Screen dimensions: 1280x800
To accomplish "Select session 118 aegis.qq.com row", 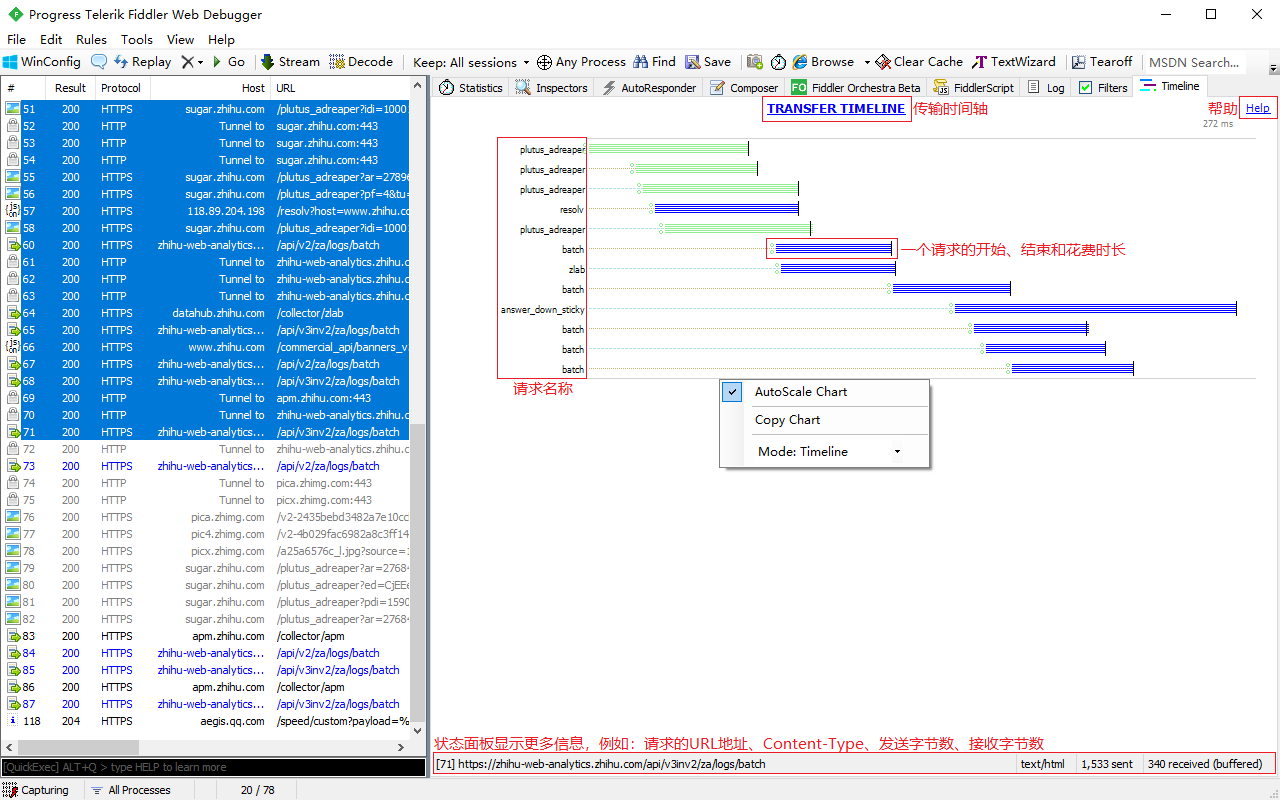I will point(207,721).
